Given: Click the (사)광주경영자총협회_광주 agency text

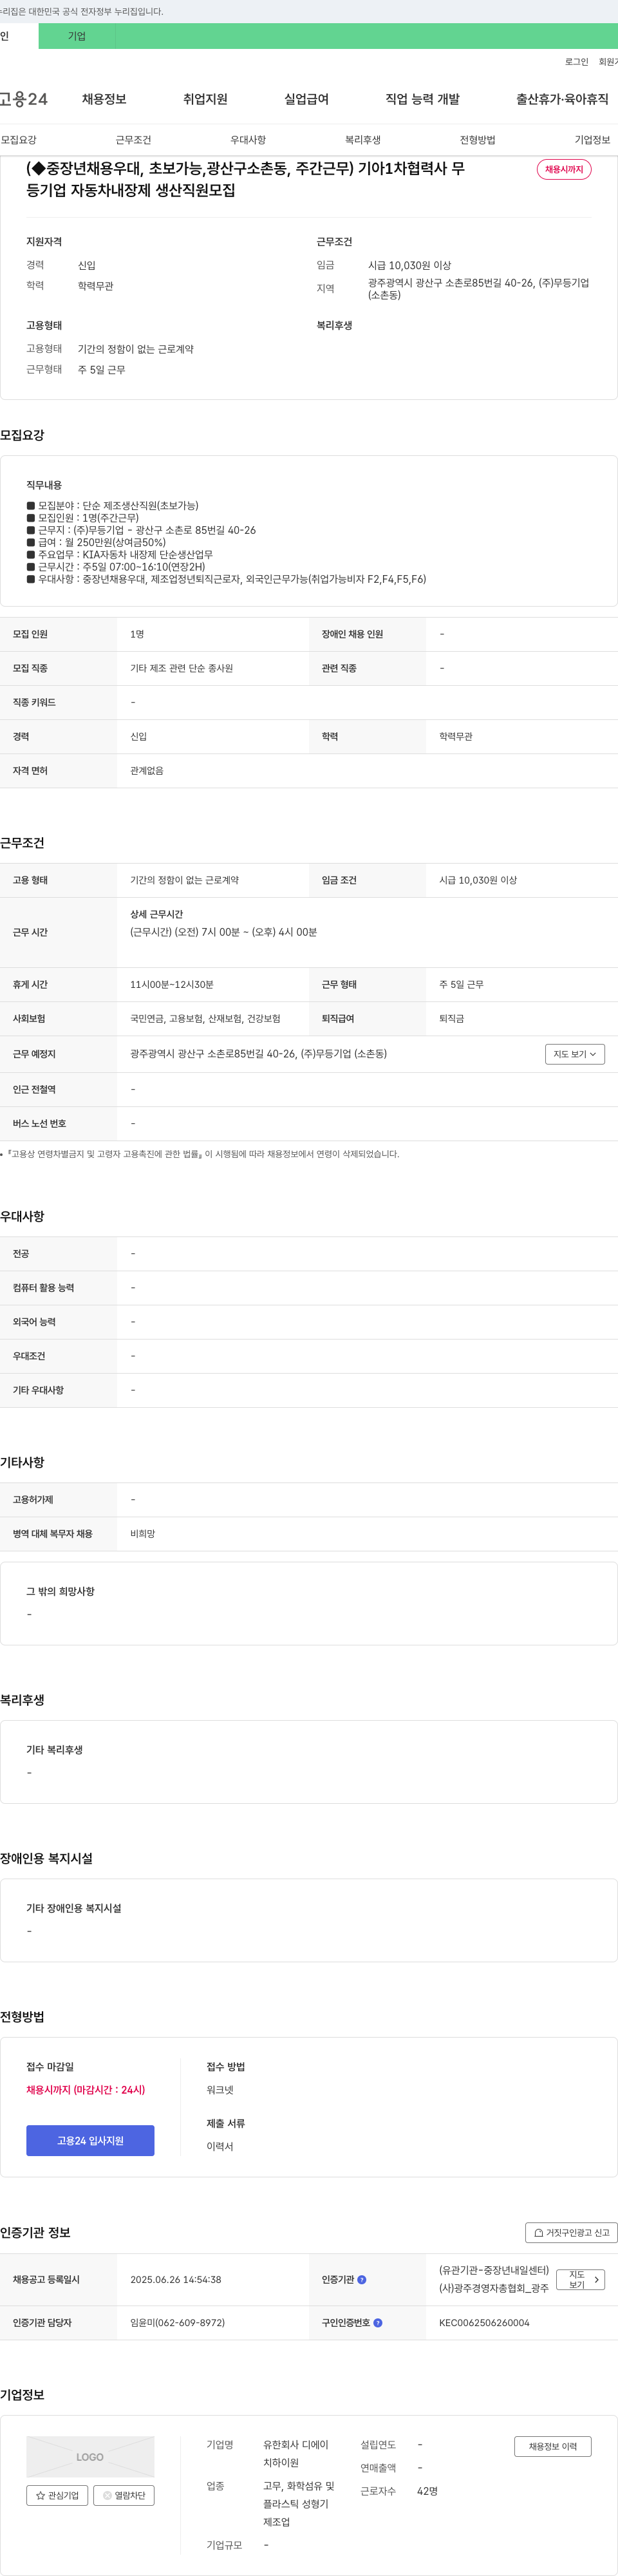Looking at the screenshot, I should point(494,2289).
